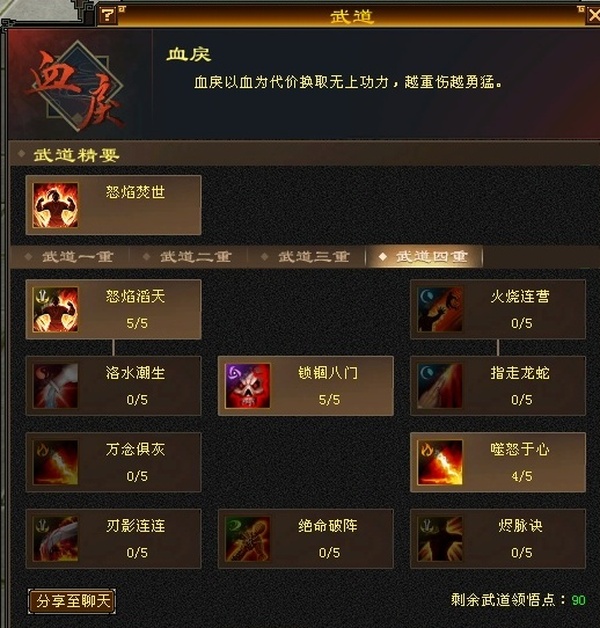Click the 火烧连营 skill icon
600x628 pixels.
tap(440, 309)
